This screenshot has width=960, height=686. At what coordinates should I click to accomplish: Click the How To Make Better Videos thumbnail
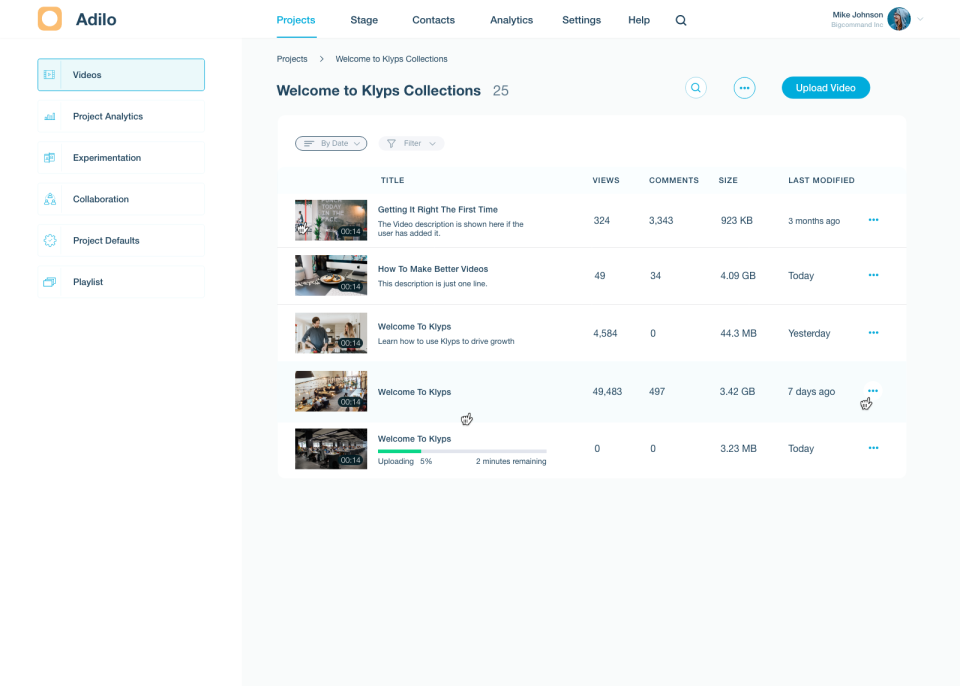pos(330,275)
